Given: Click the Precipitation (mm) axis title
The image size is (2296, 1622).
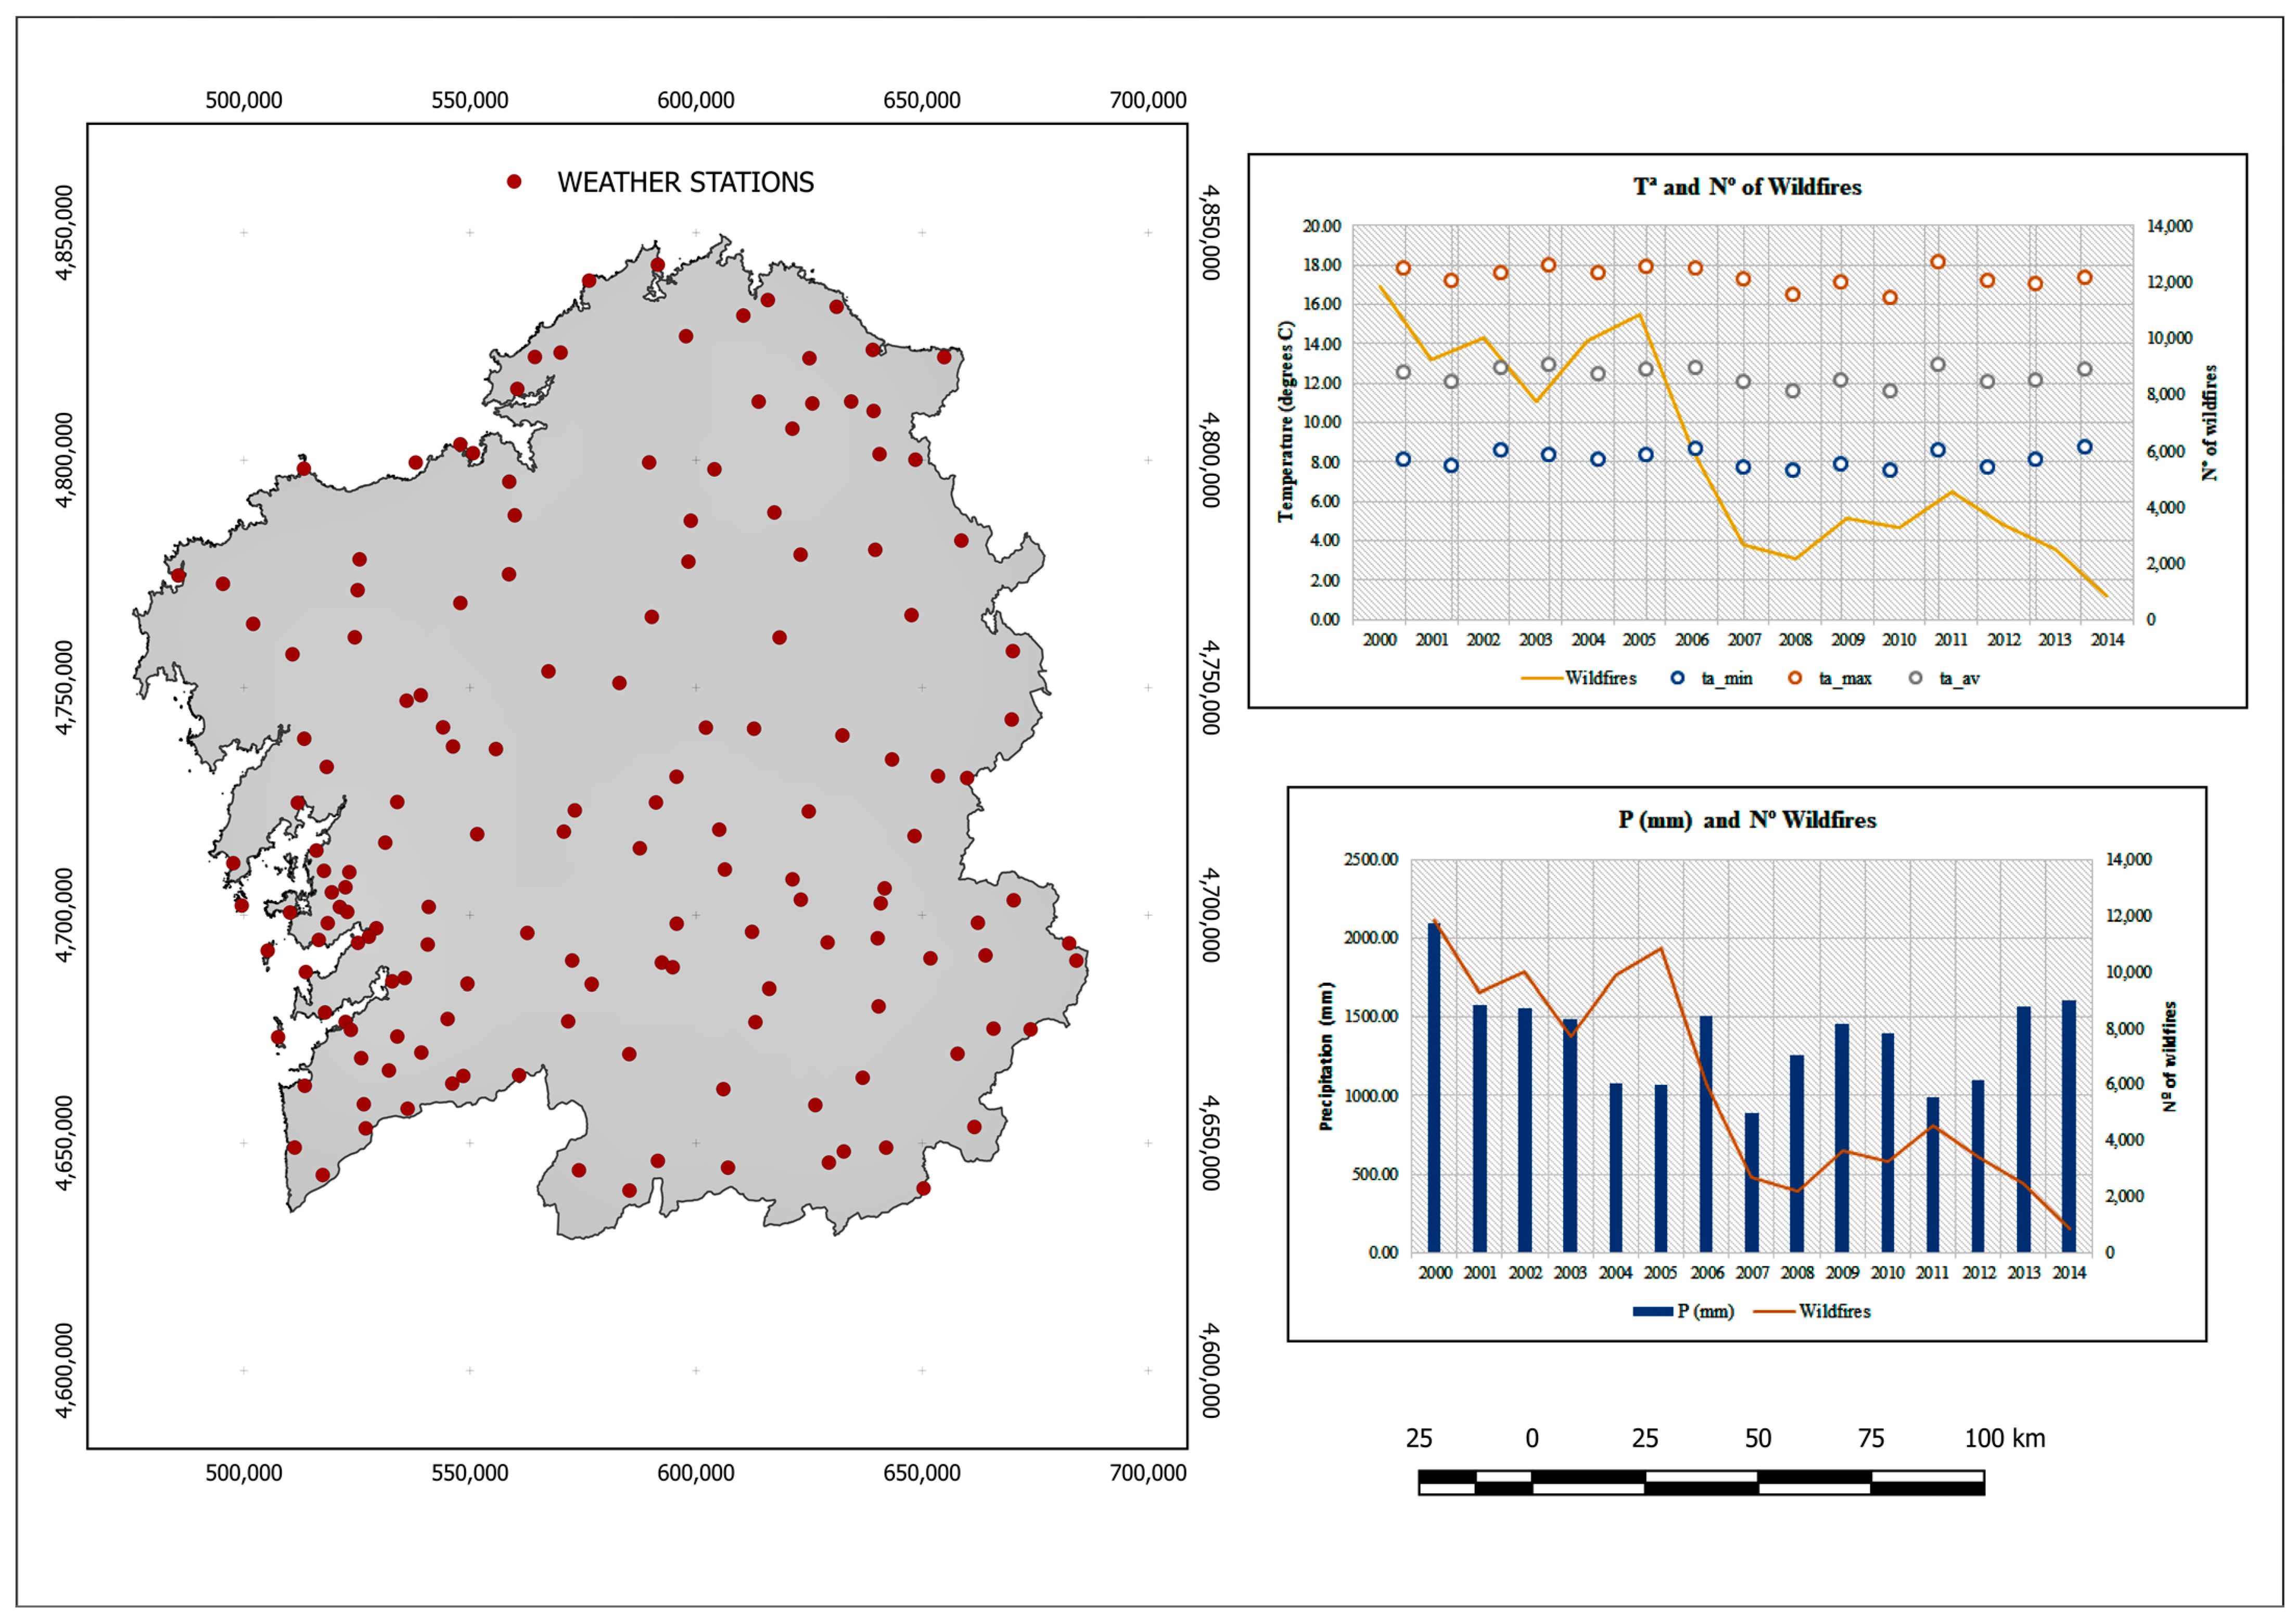Looking at the screenshot, I should click(x=1326, y=1056).
